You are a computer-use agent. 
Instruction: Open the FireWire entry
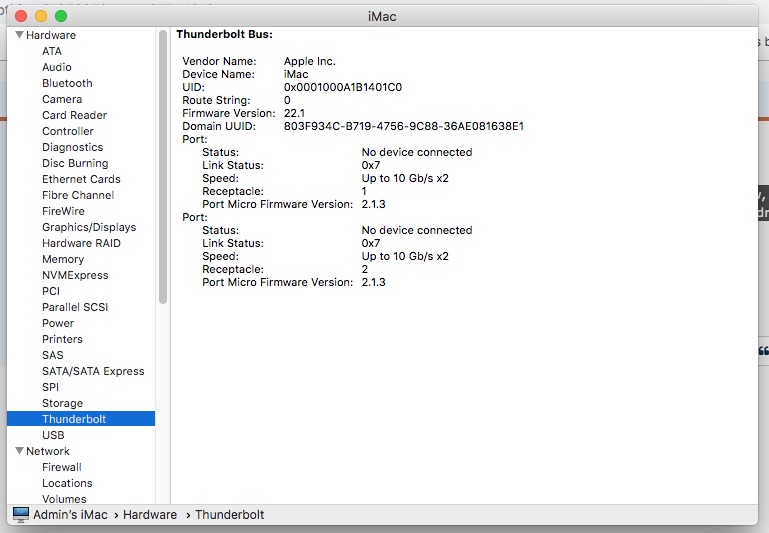tap(63, 211)
